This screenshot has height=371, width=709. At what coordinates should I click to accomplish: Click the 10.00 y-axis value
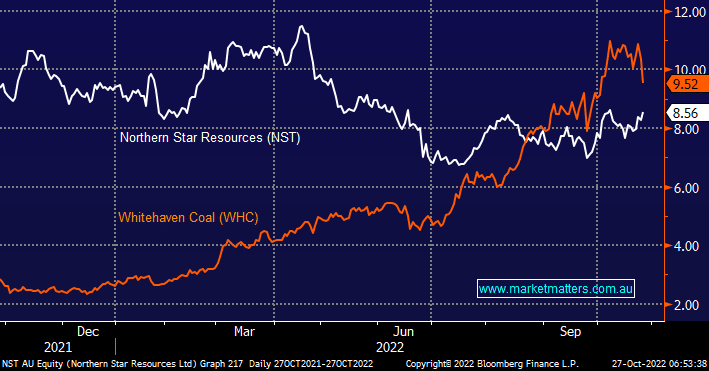[x=690, y=70]
